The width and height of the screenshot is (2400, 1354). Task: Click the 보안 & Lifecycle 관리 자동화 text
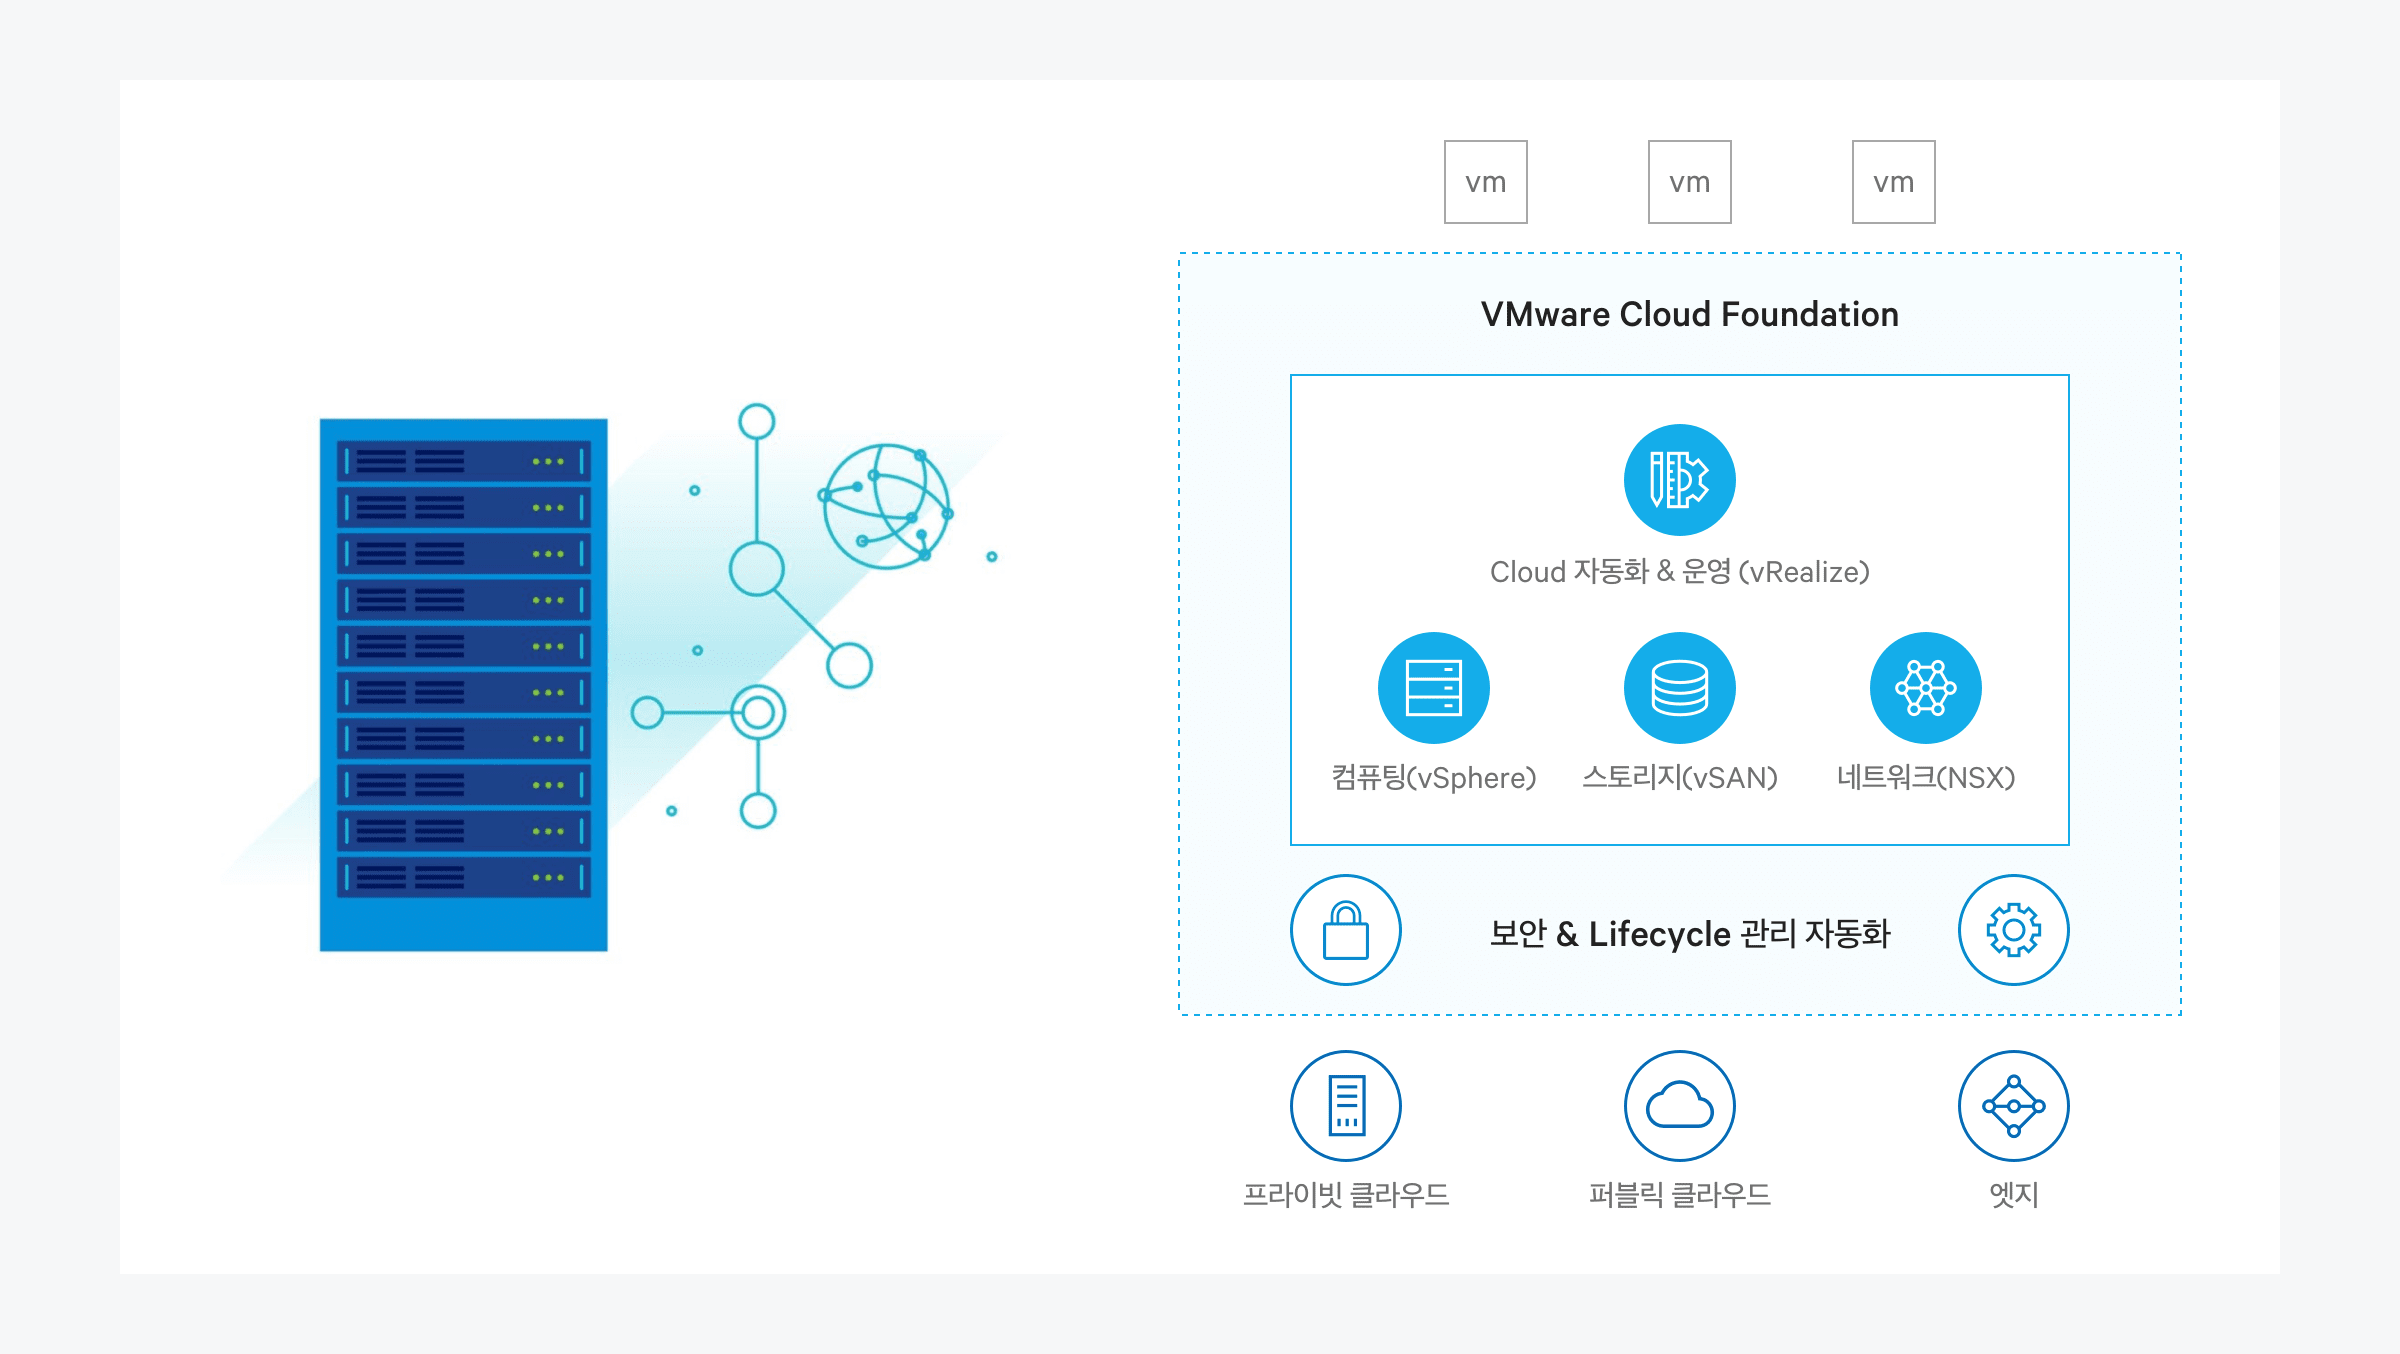pos(1689,933)
